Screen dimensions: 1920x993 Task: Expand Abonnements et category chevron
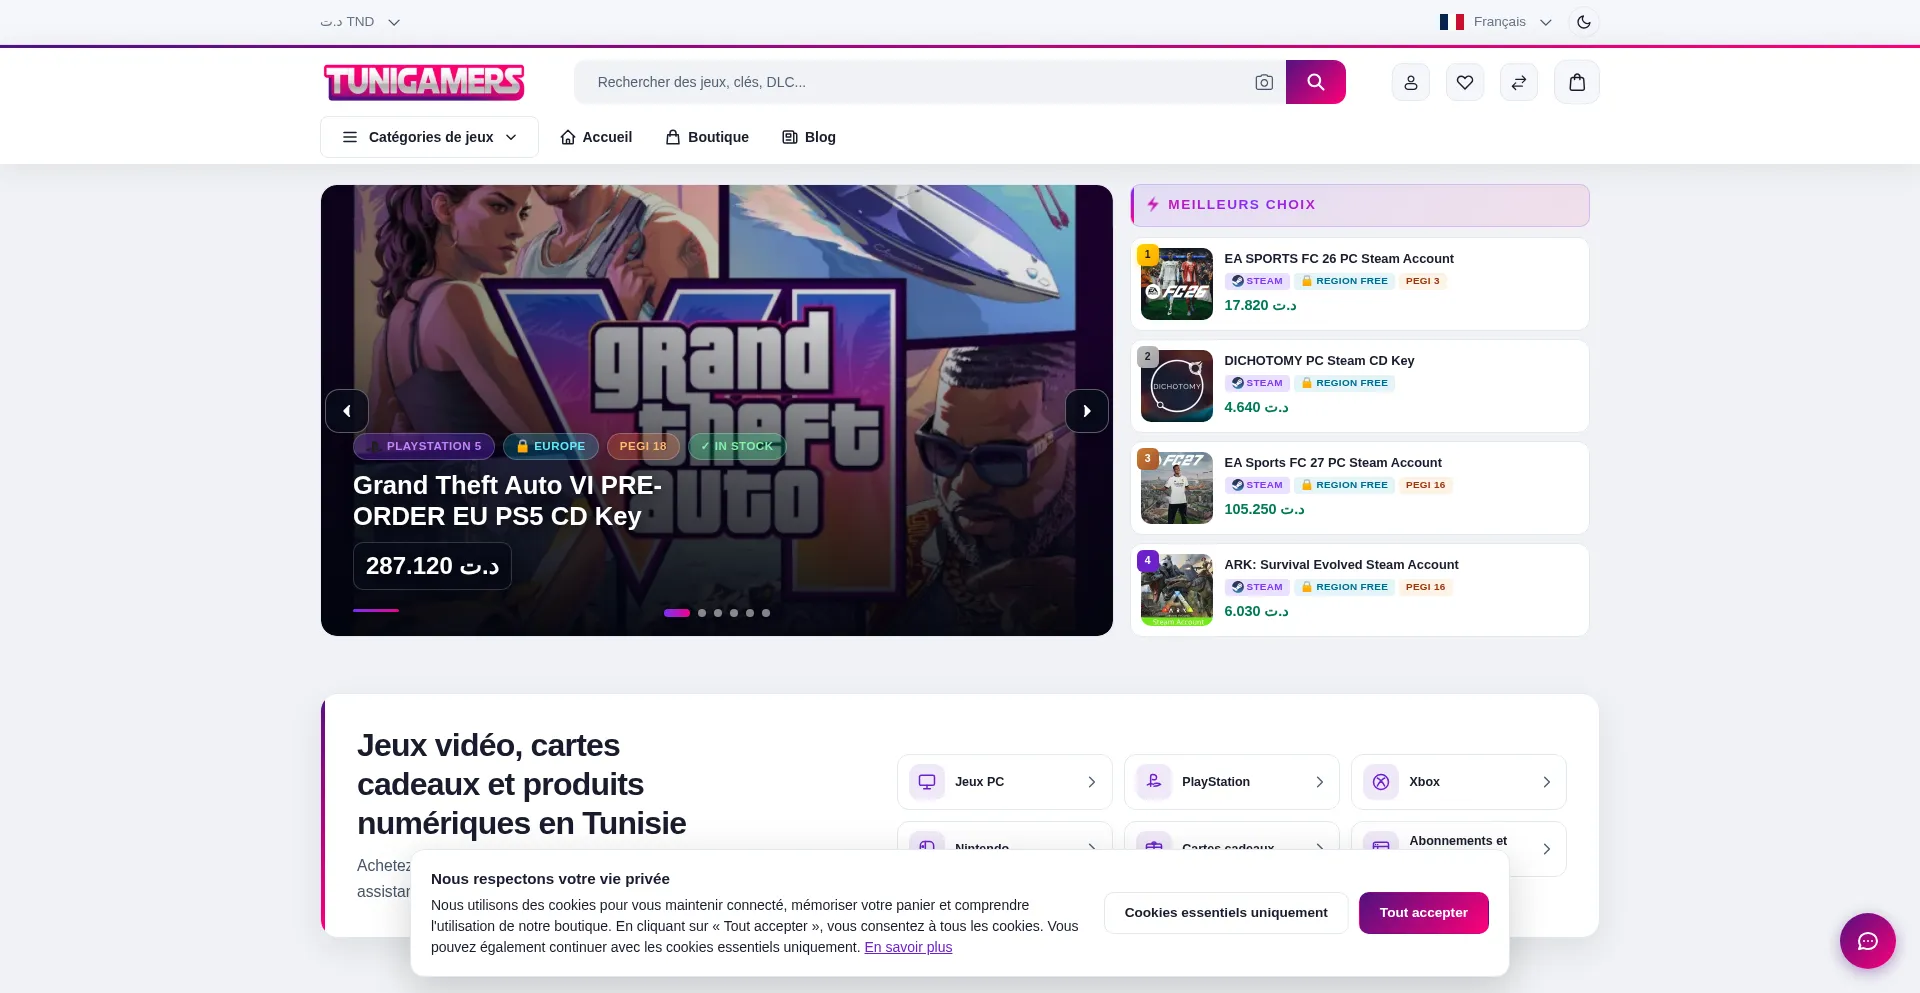tap(1547, 849)
